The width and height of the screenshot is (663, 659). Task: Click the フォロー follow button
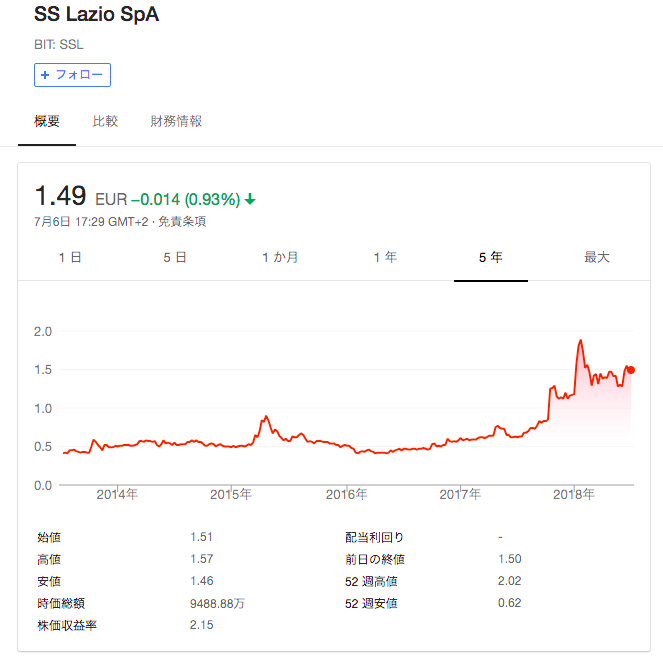(72, 75)
